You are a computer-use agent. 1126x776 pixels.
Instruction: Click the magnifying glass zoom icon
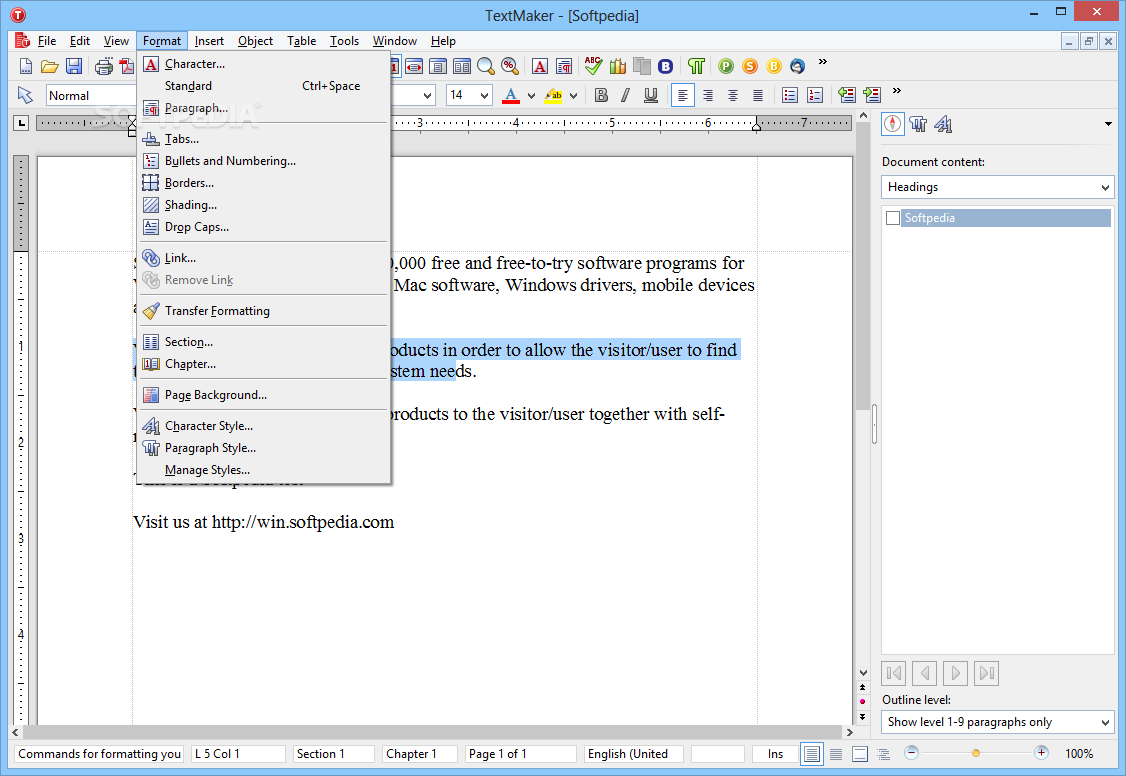486,67
